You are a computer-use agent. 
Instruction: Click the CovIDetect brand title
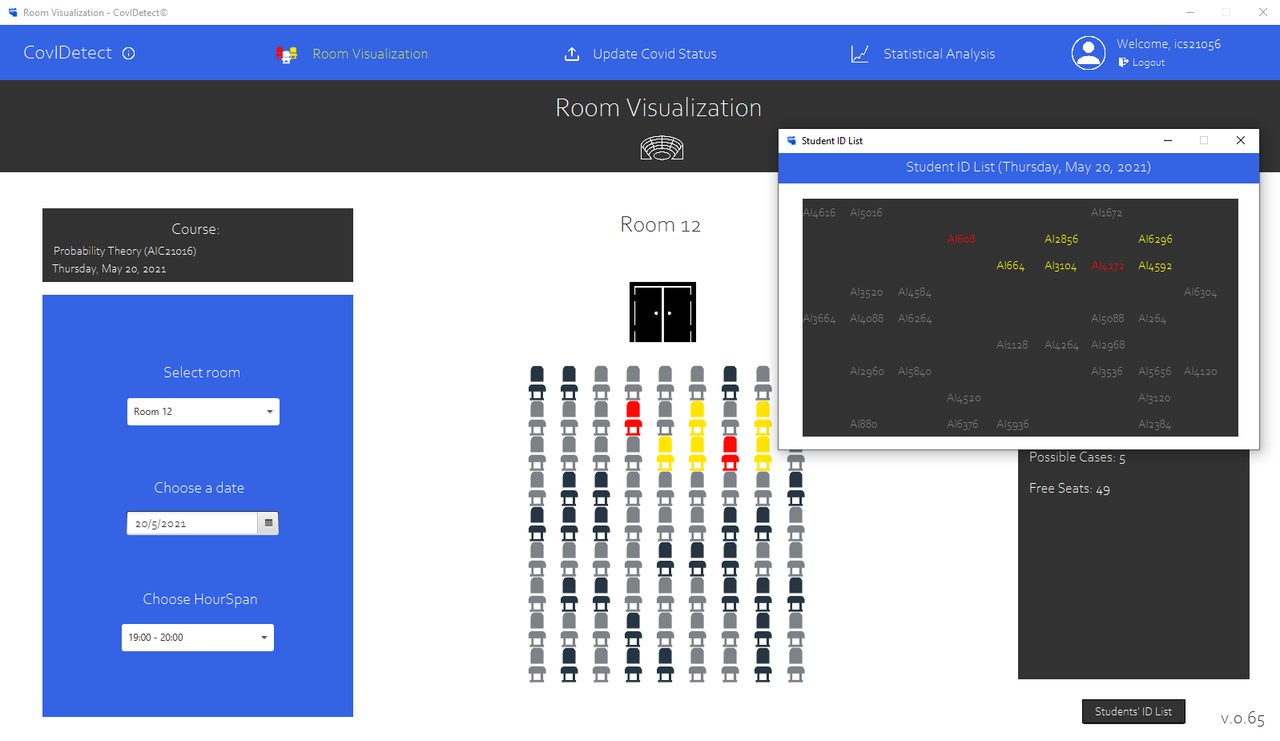click(x=68, y=53)
